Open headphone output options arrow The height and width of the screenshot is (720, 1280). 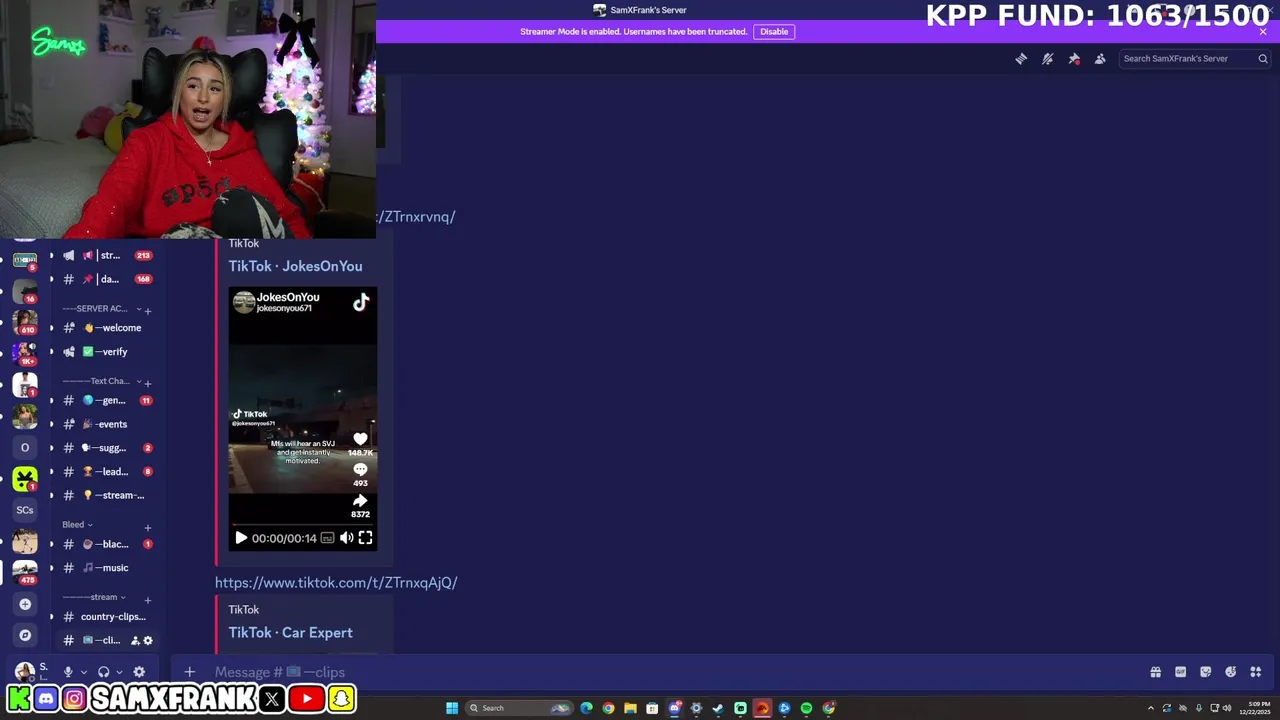coord(119,672)
